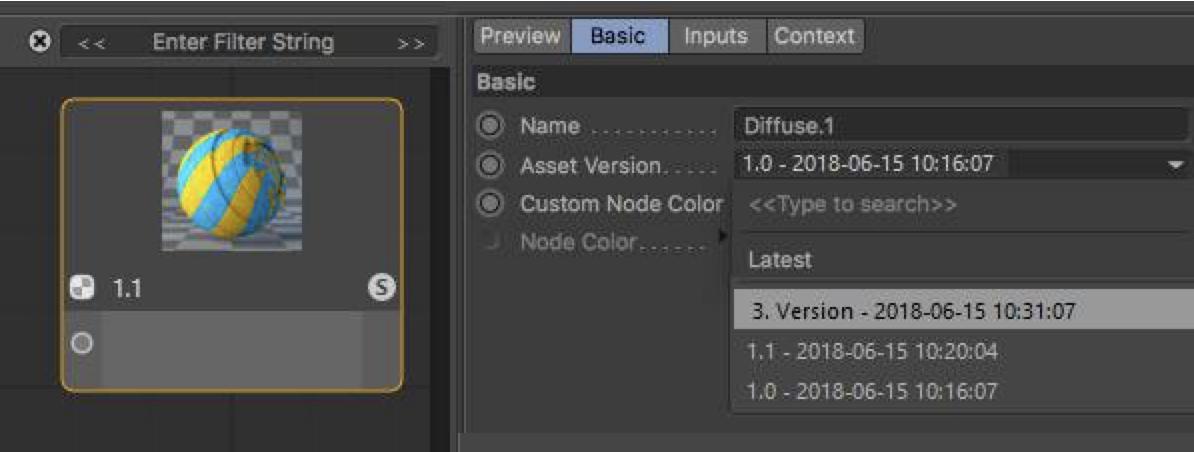
Task: Click the checkered asset icon beside 1.1
Action: point(82,288)
